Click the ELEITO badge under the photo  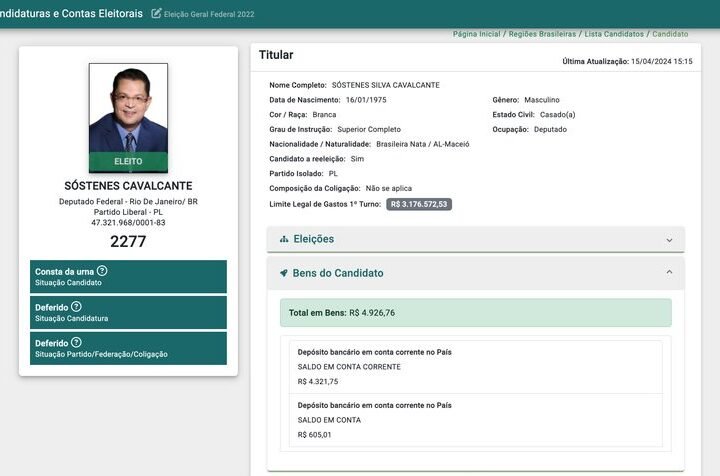128,162
